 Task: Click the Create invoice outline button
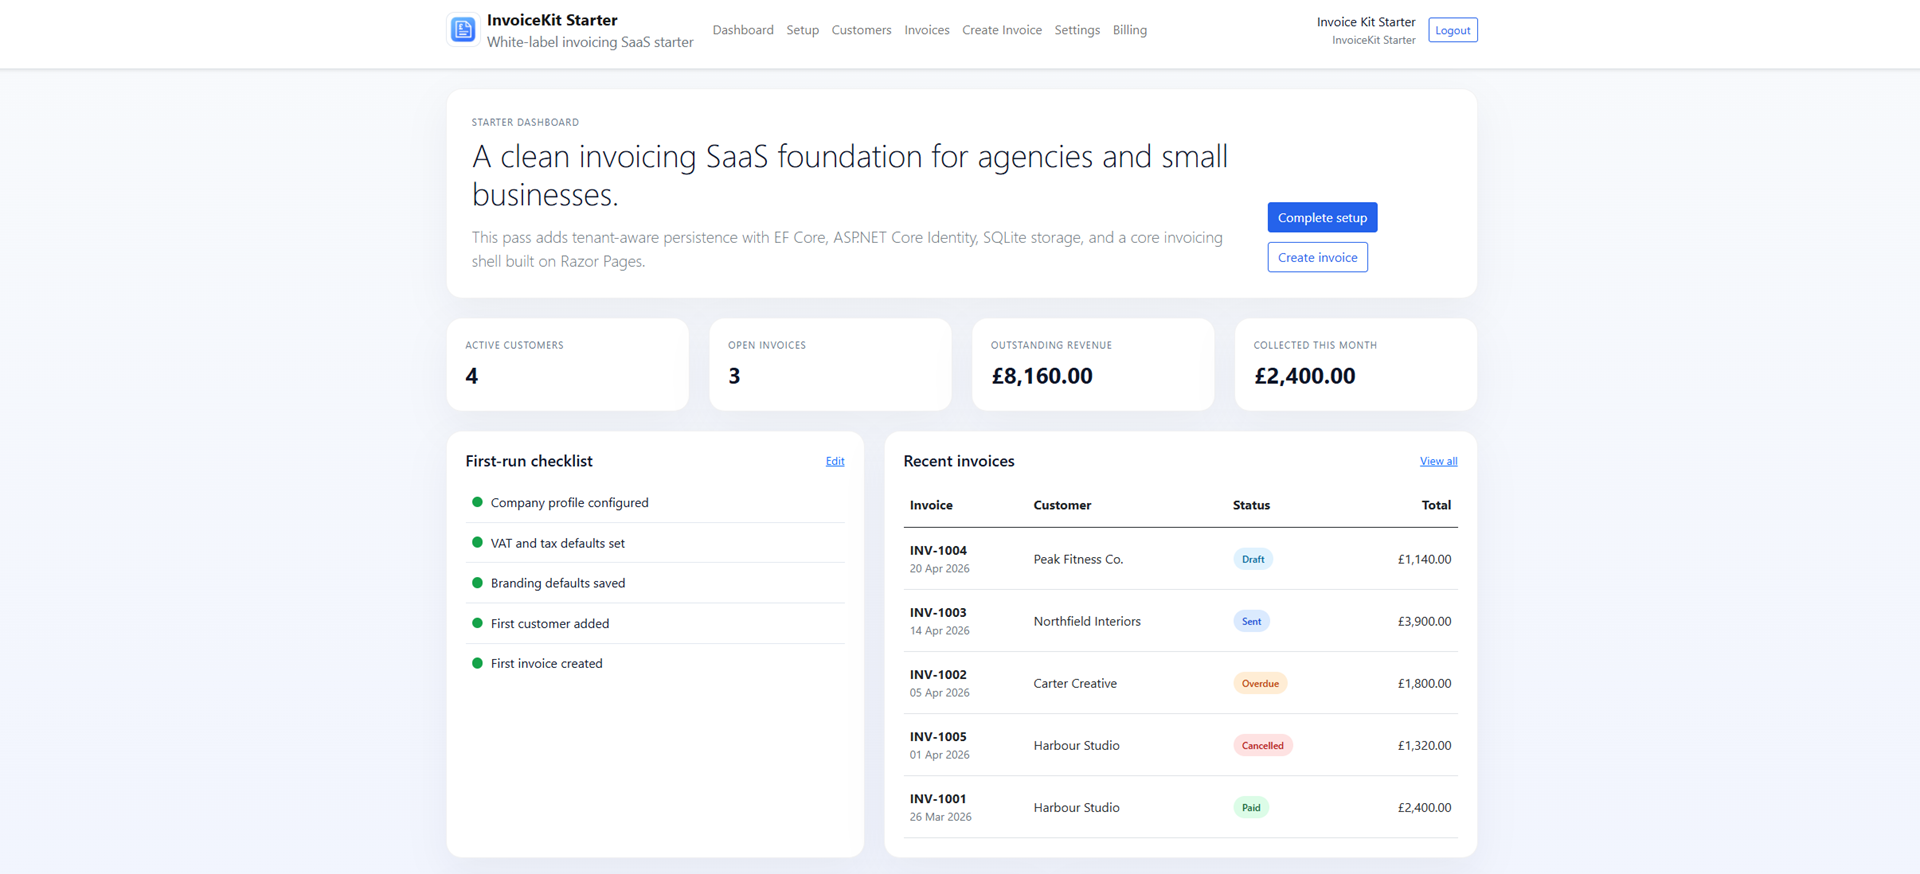(1317, 257)
